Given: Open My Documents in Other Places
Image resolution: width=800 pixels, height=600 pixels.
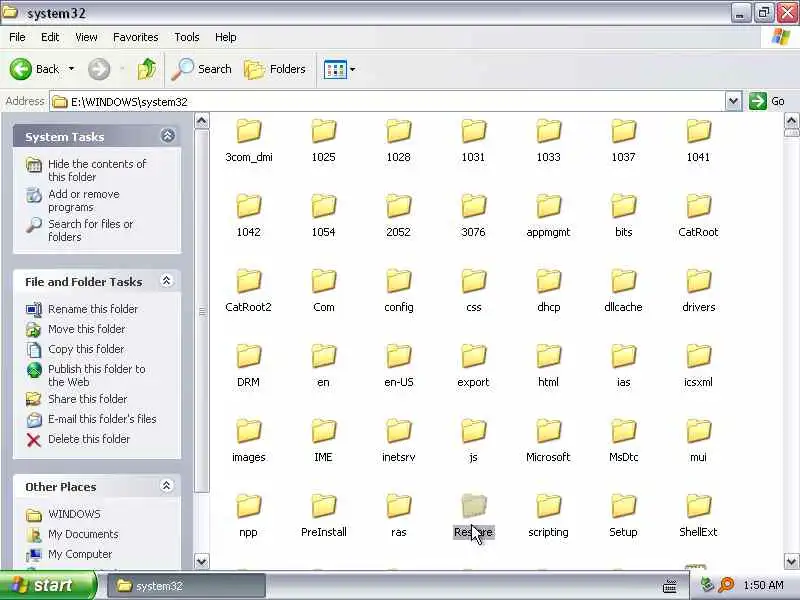Looking at the screenshot, I should point(83,534).
